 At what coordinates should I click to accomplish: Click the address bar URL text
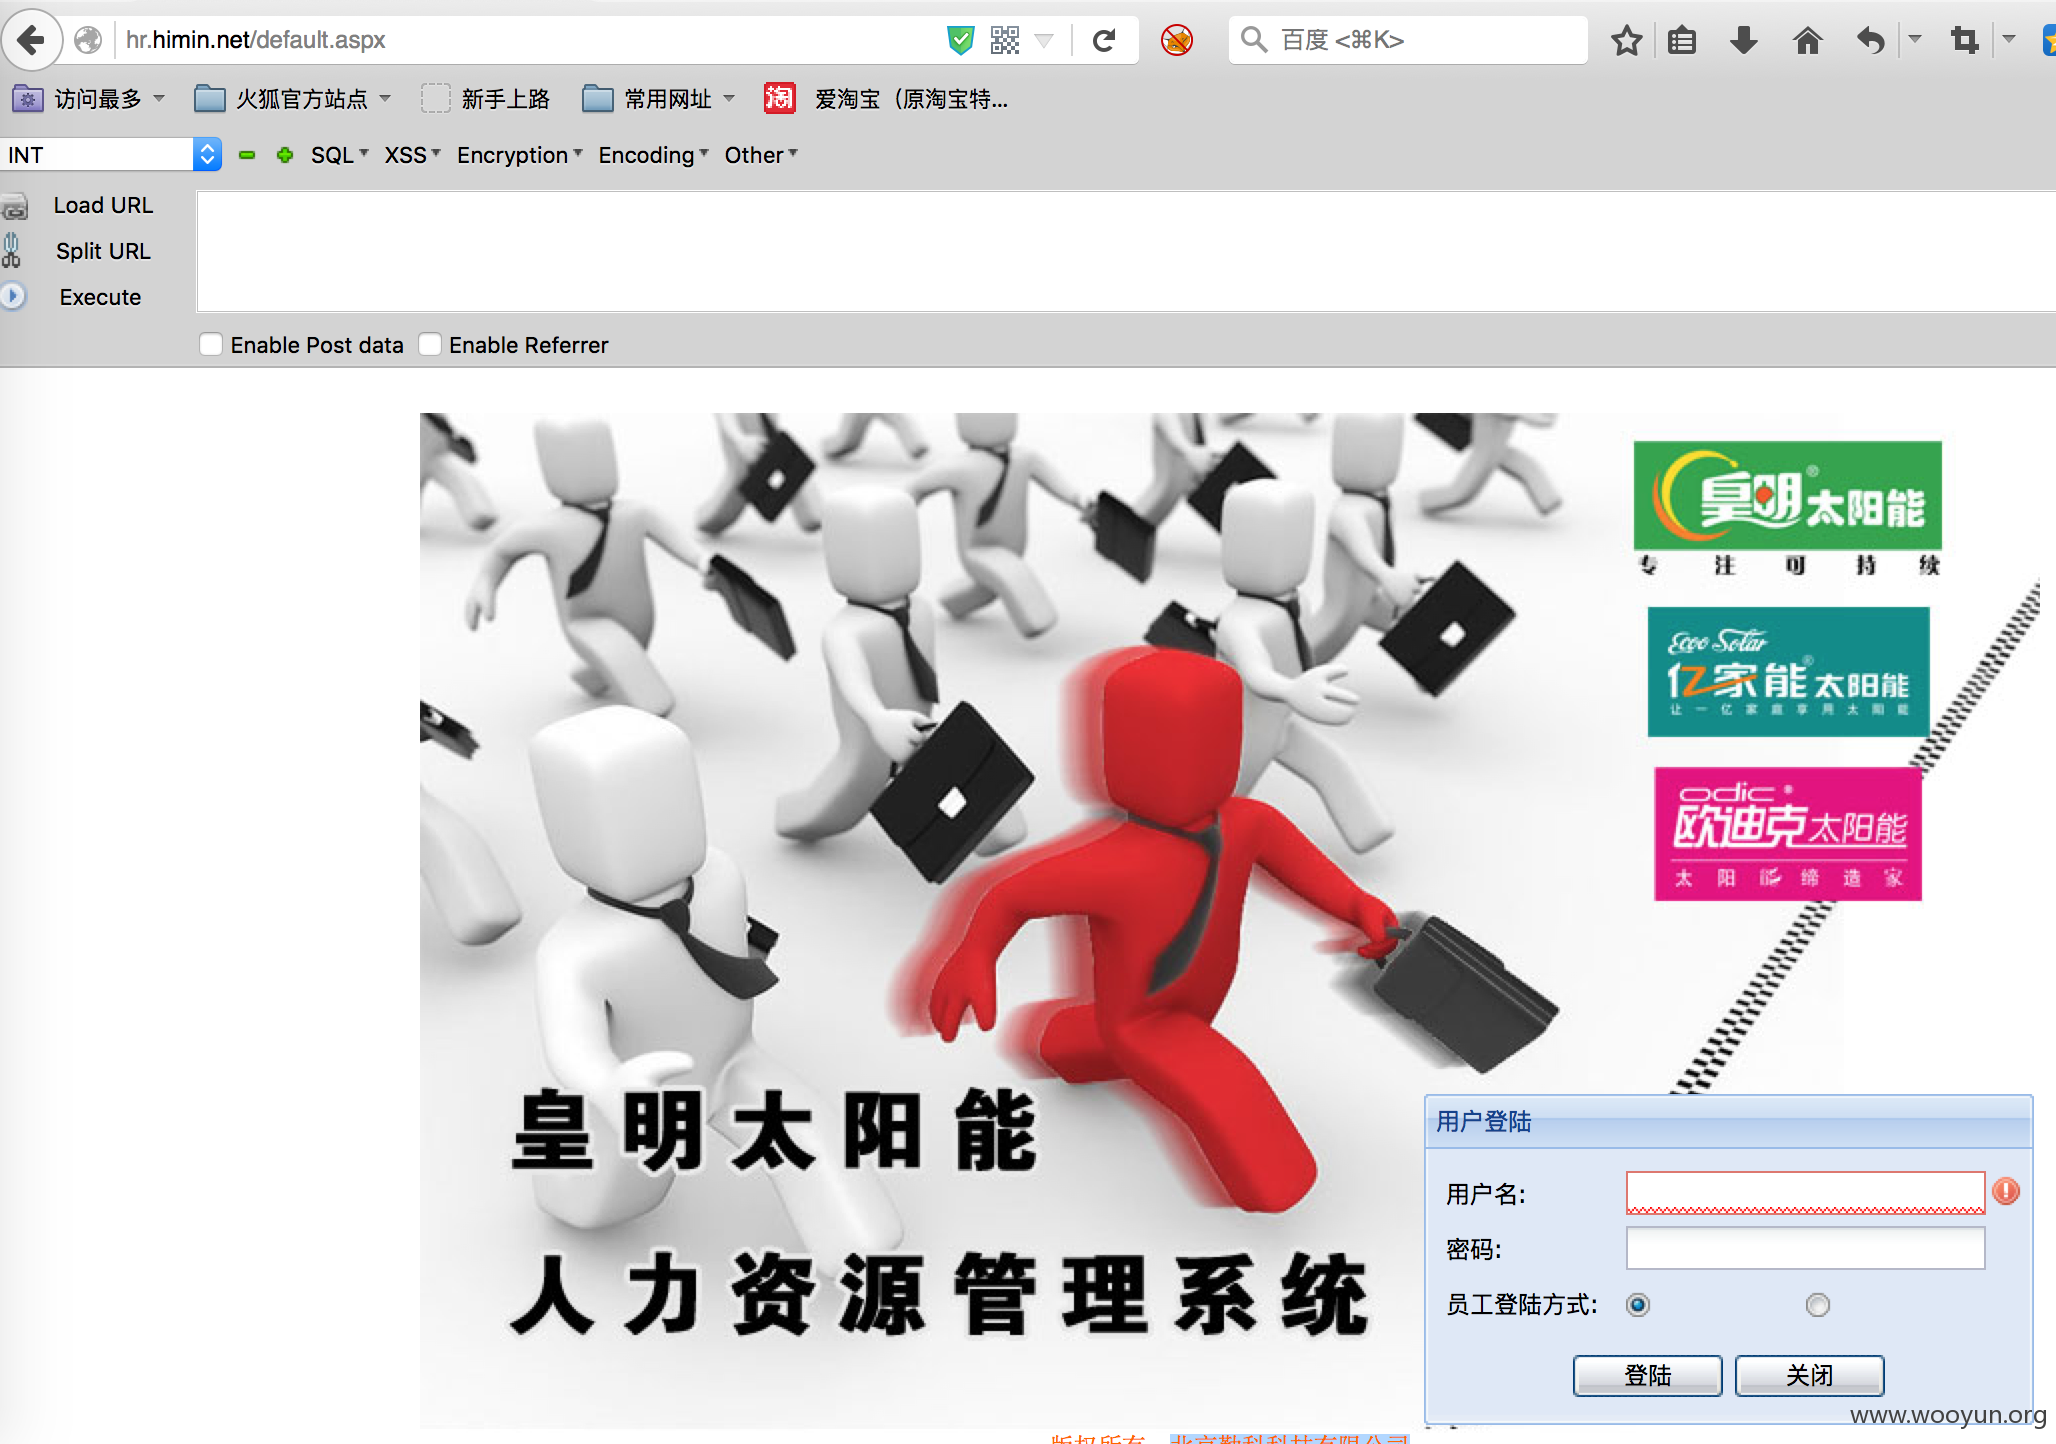[255, 40]
